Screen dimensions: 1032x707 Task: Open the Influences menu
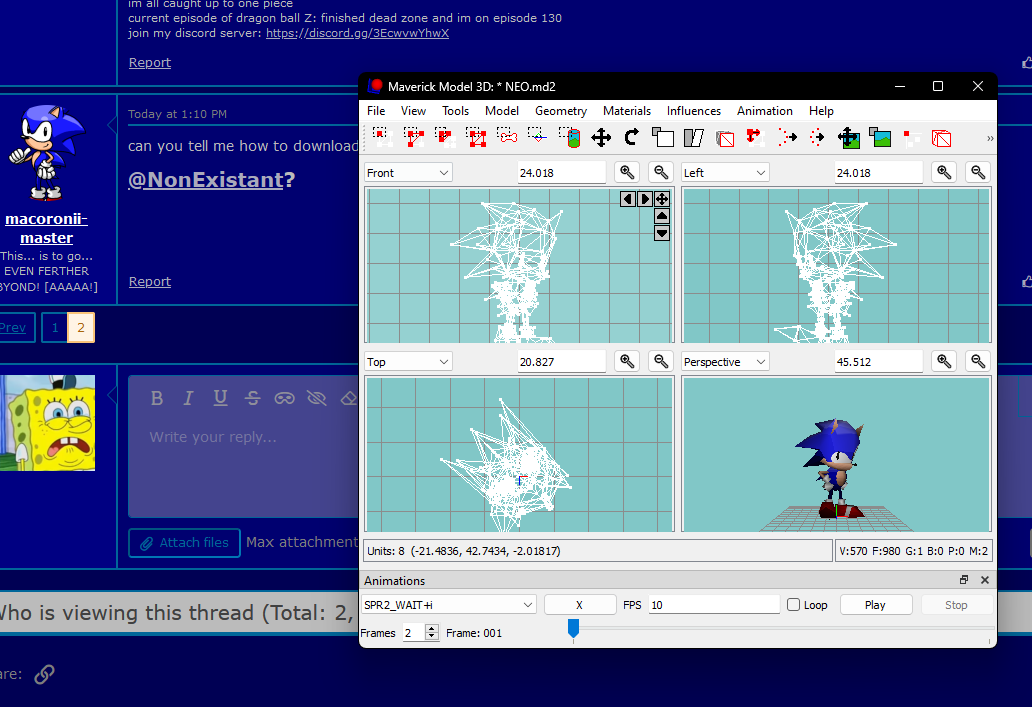[694, 111]
